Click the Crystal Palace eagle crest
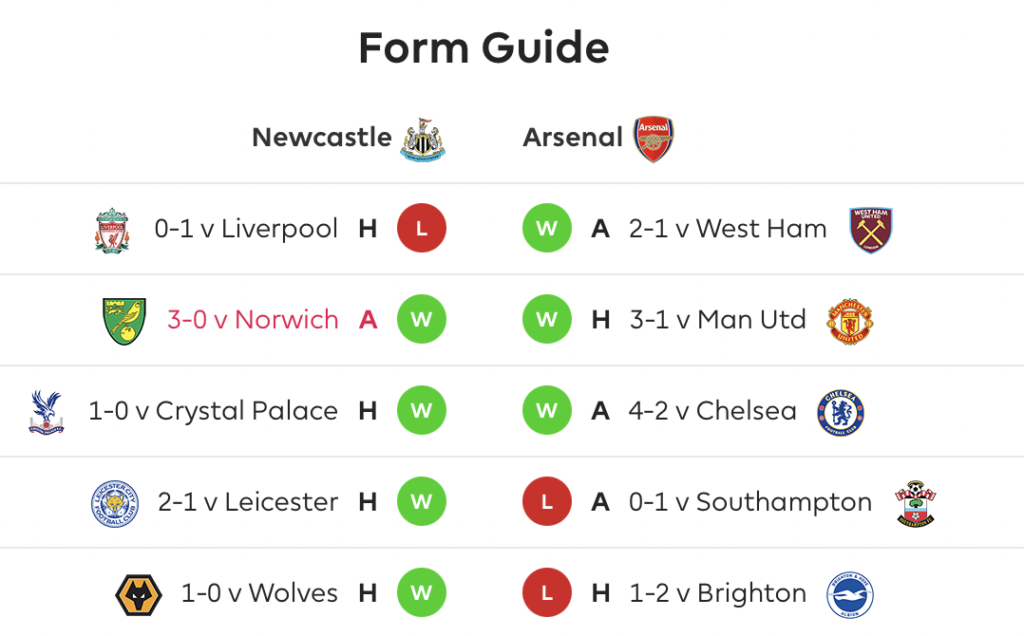 tap(46, 412)
